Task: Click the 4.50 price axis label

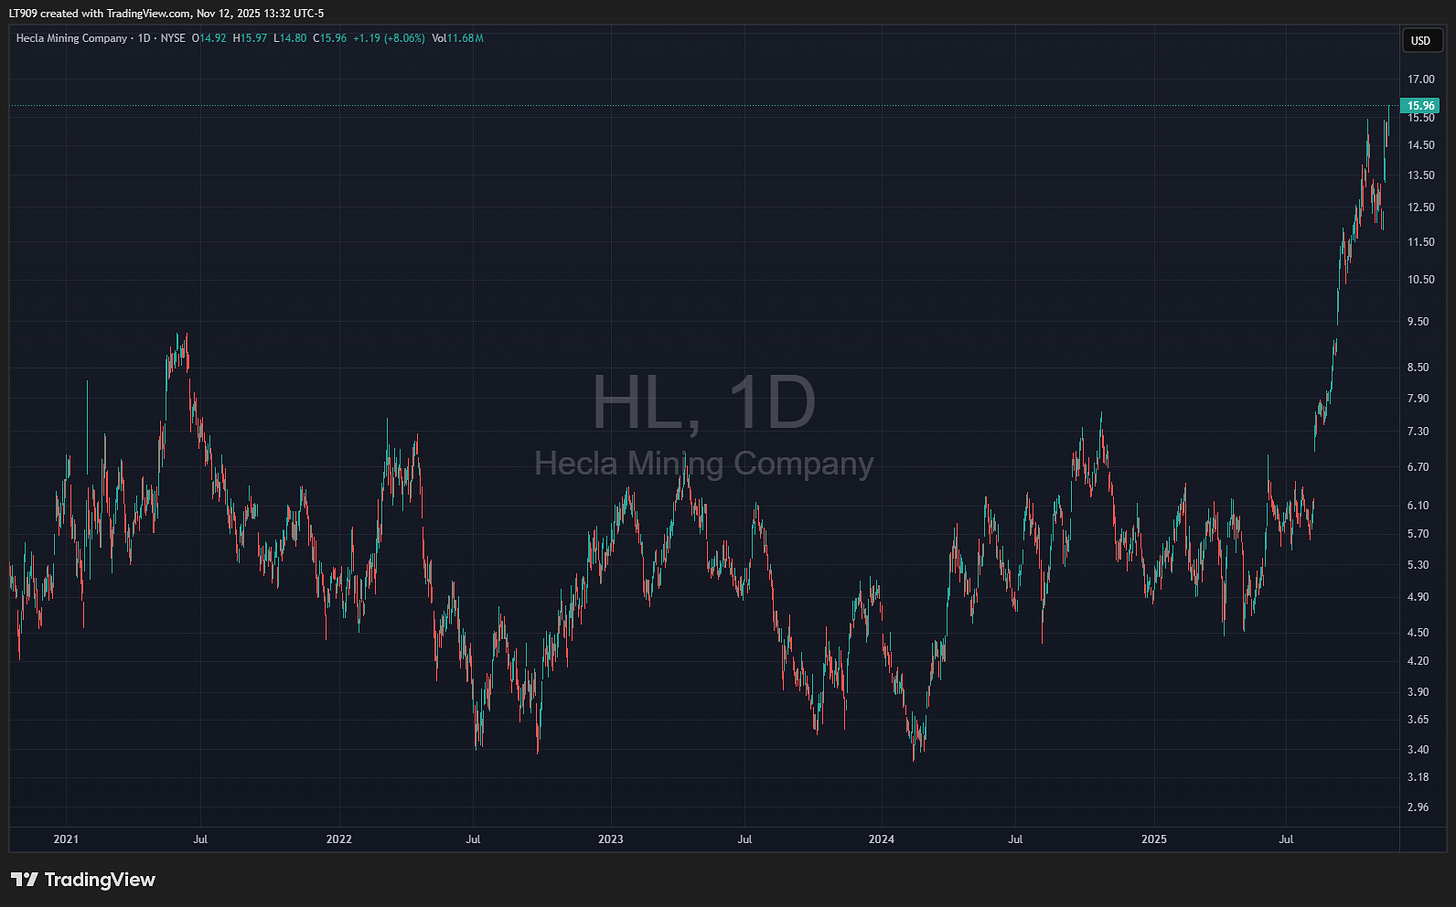Action: (x=1418, y=632)
